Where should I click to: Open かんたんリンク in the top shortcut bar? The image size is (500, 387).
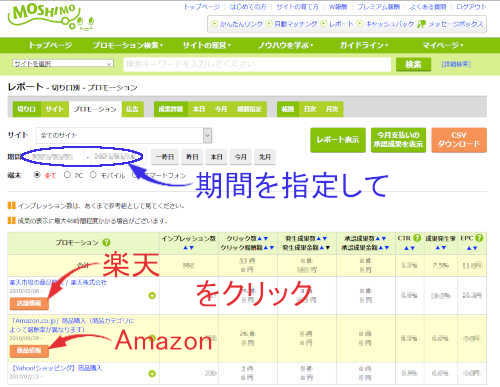coord(241,24)
